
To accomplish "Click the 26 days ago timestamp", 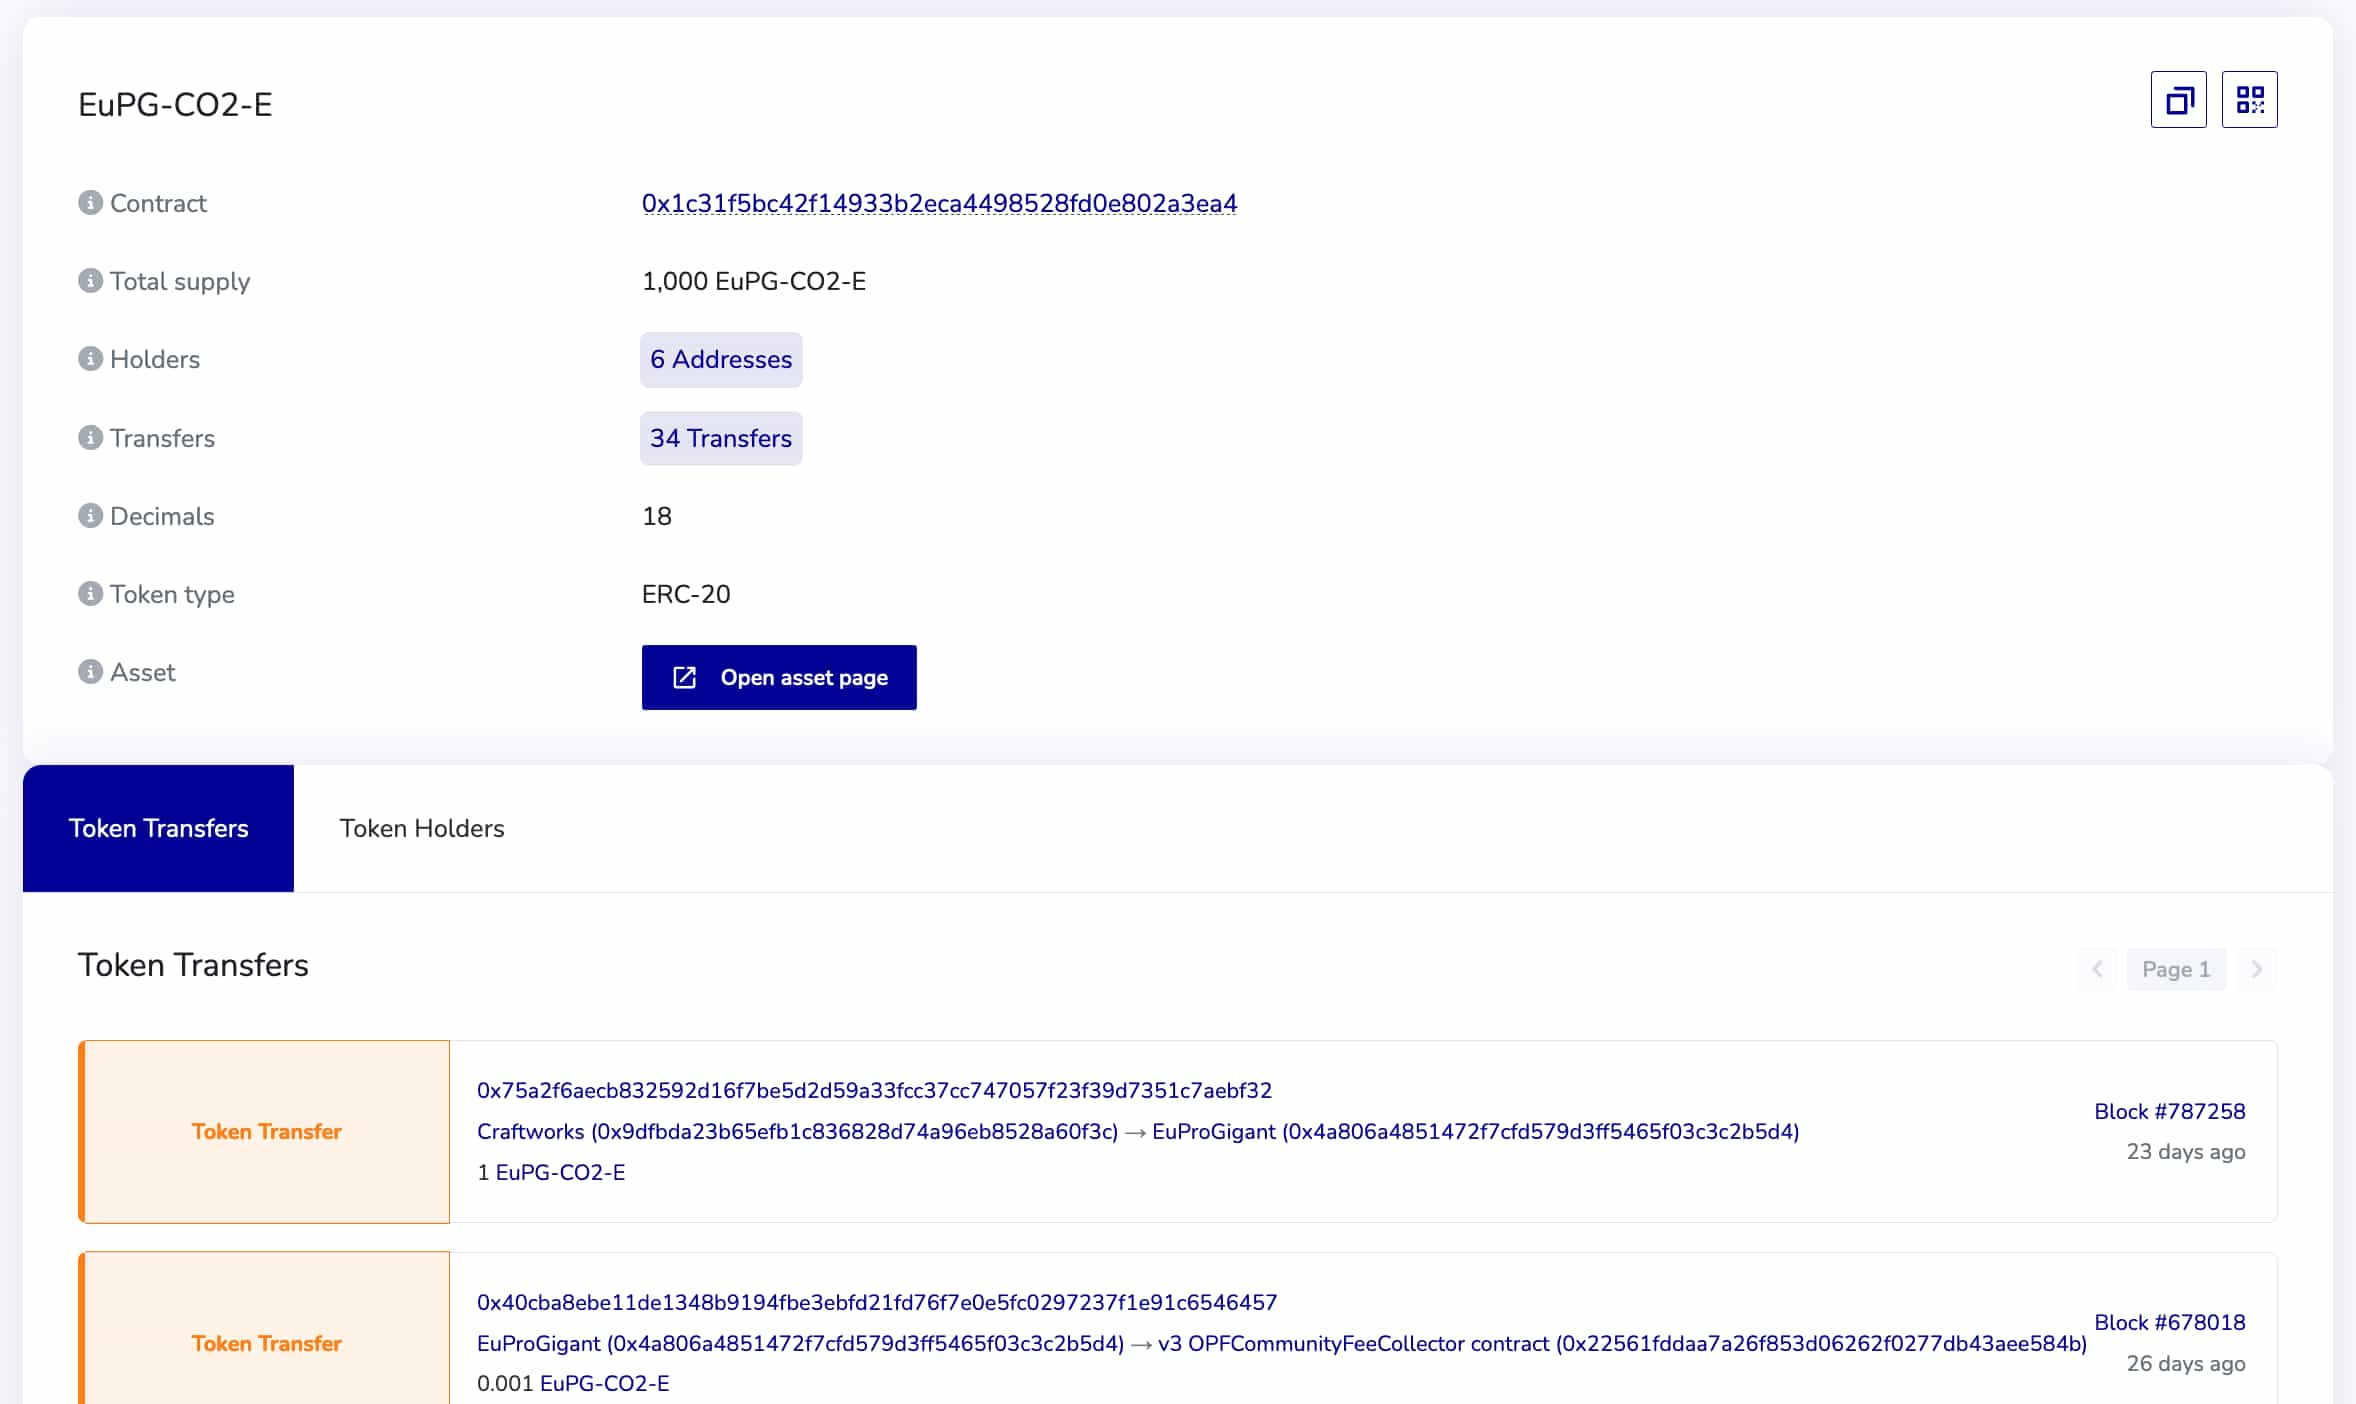I will coord(2186,1364).
